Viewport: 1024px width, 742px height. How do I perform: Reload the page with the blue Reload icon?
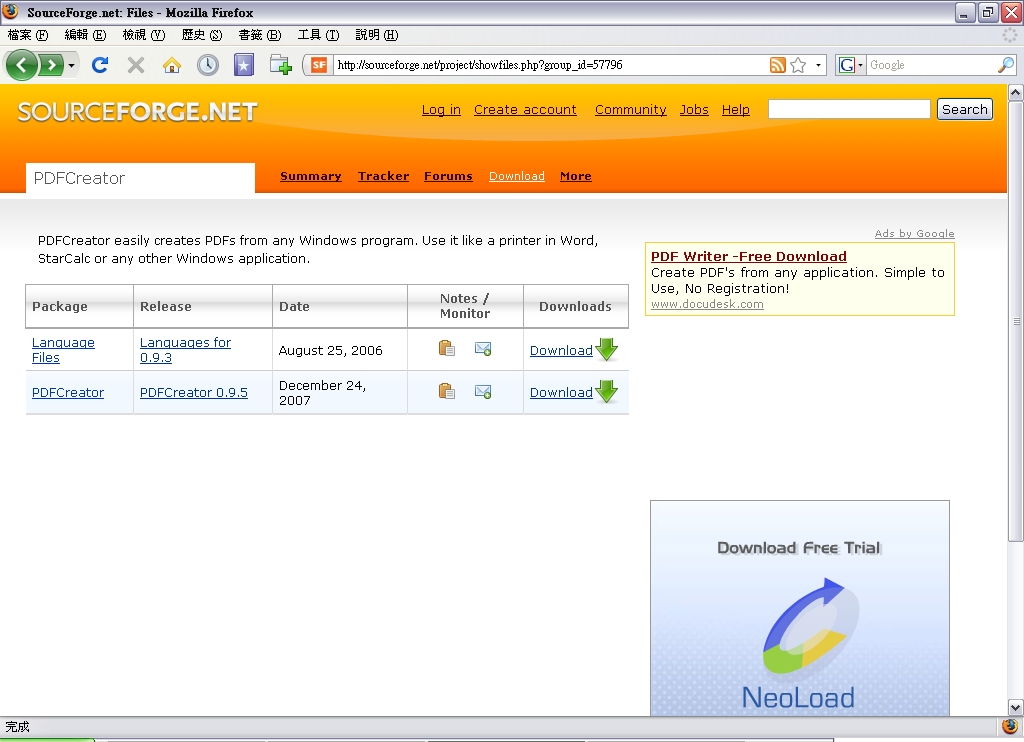coord(100,65)
